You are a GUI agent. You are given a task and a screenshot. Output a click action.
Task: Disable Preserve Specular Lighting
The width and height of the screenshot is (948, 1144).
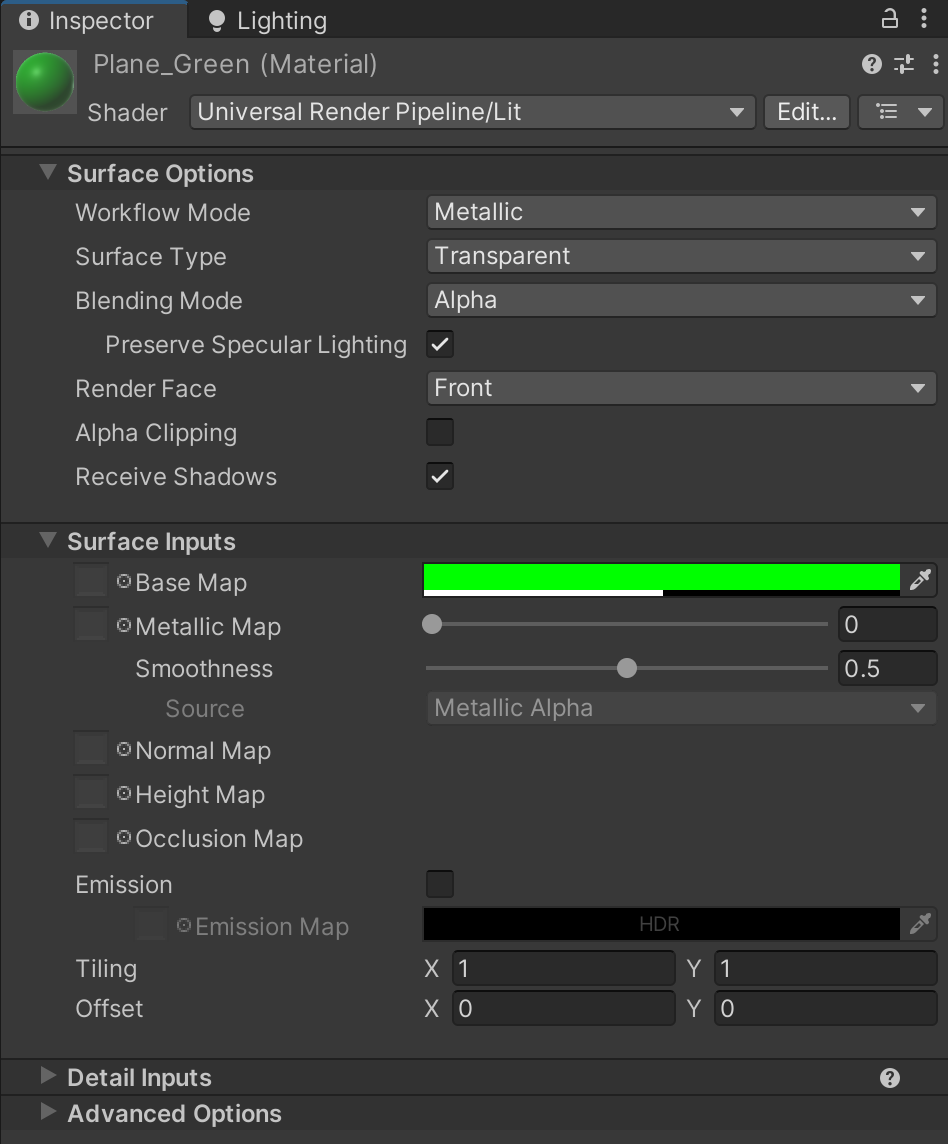439,344
